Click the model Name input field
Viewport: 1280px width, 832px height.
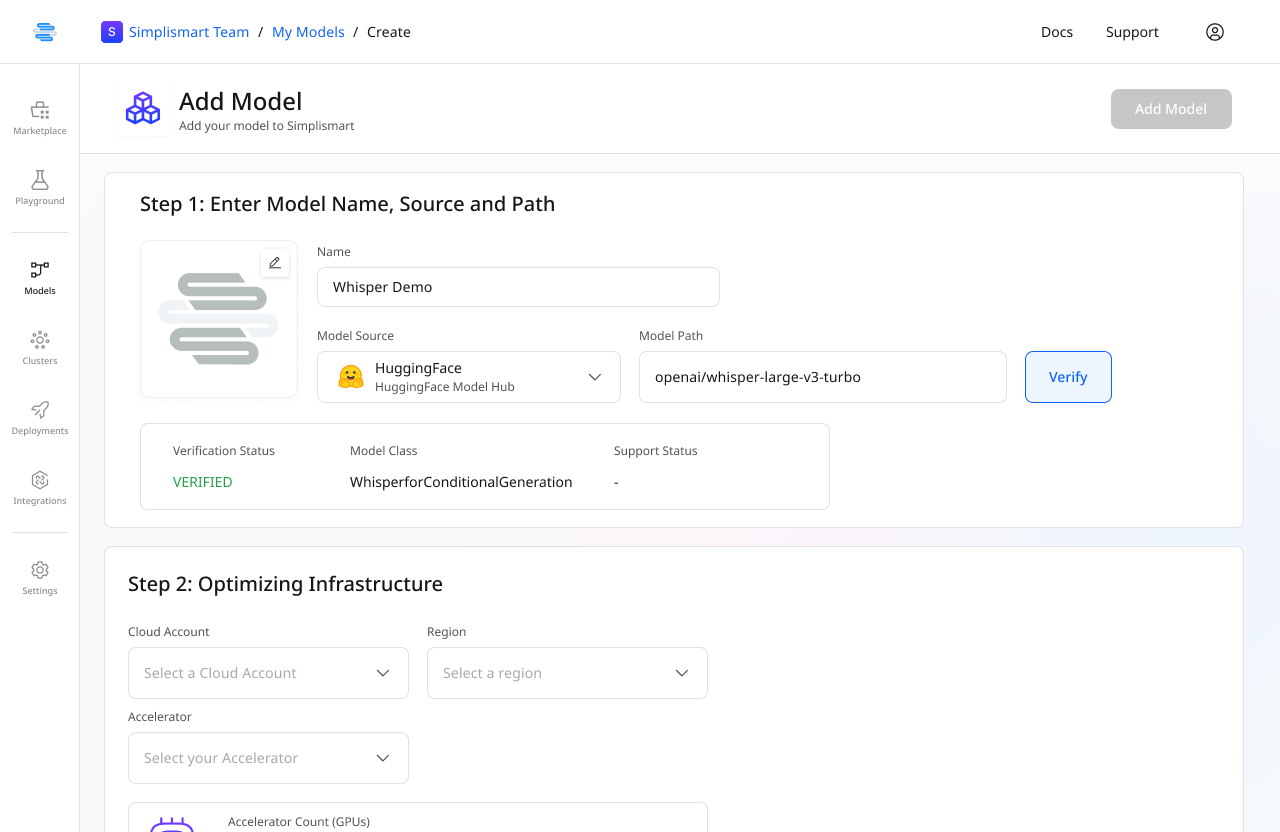pos(518,287)
